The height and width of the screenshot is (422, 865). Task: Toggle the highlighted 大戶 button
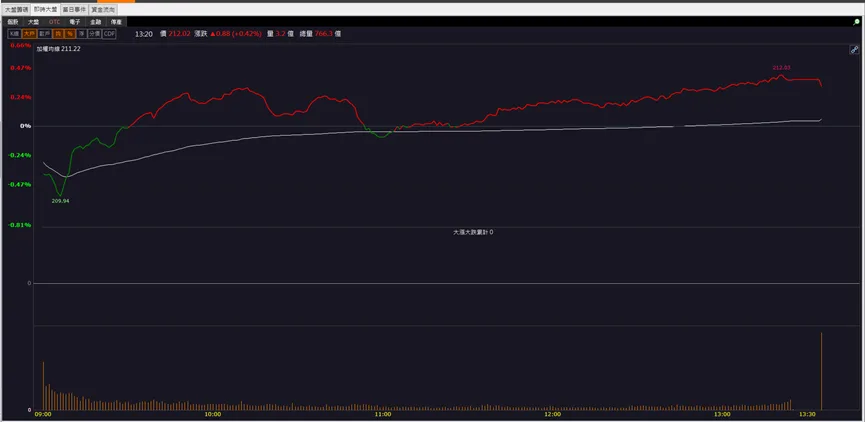(x=29, y=34)
